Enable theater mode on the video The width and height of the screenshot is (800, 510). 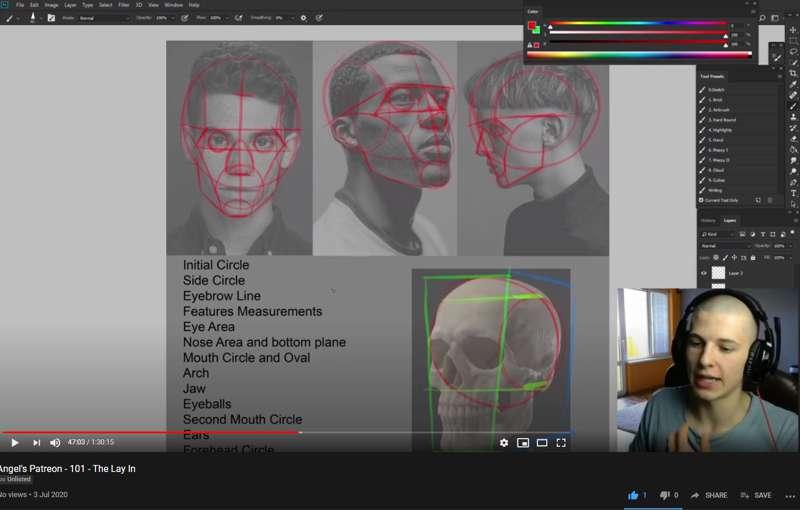(x=542, y=443)
